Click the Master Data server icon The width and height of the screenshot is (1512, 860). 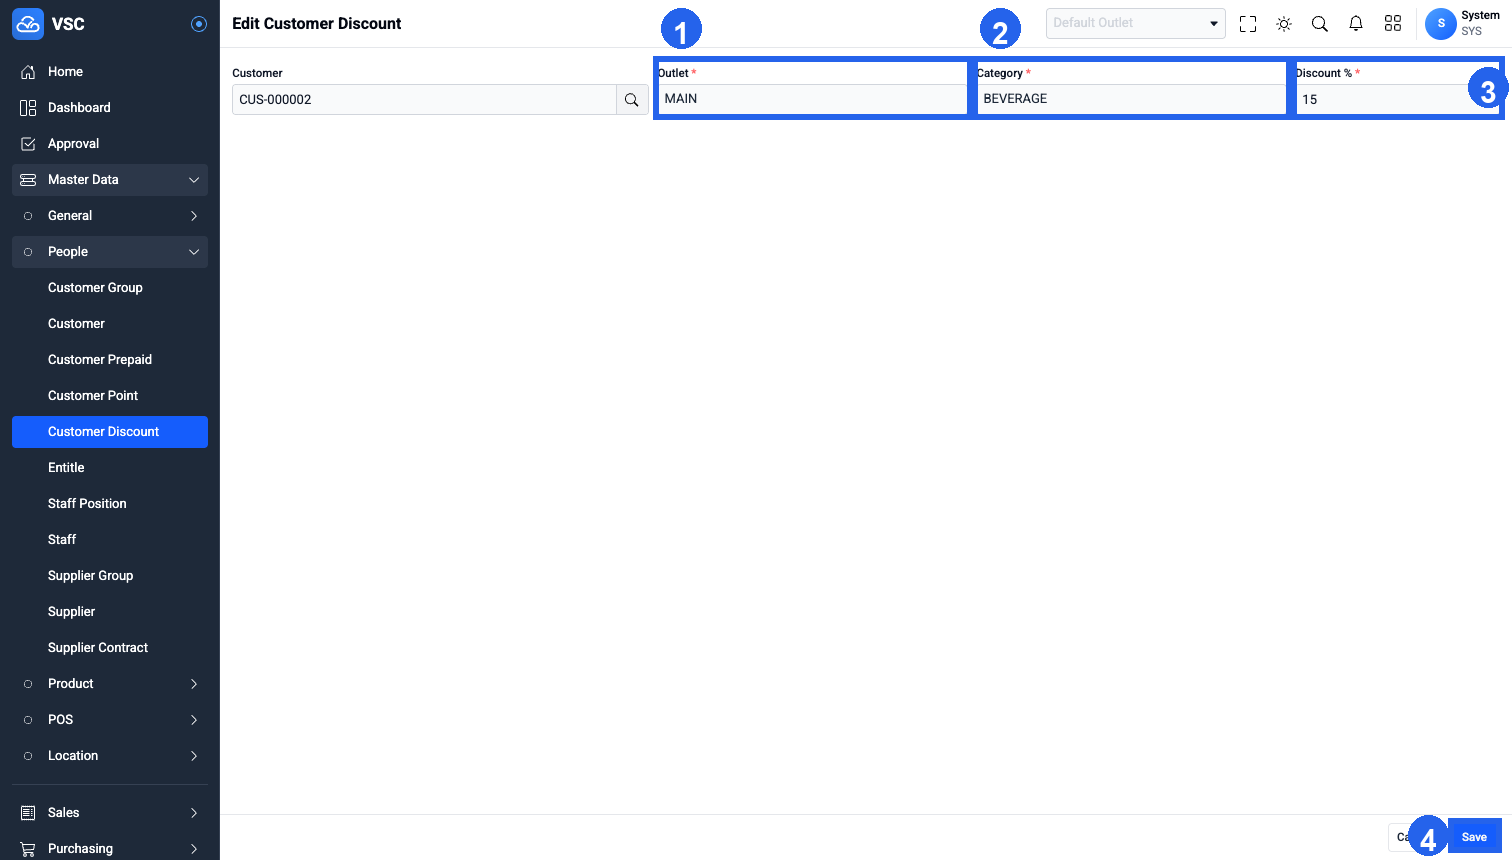28,180
